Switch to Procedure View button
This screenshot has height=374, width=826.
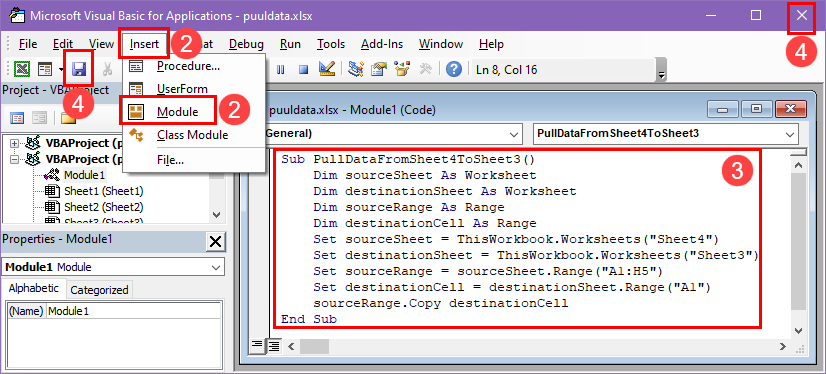[257, 346]
